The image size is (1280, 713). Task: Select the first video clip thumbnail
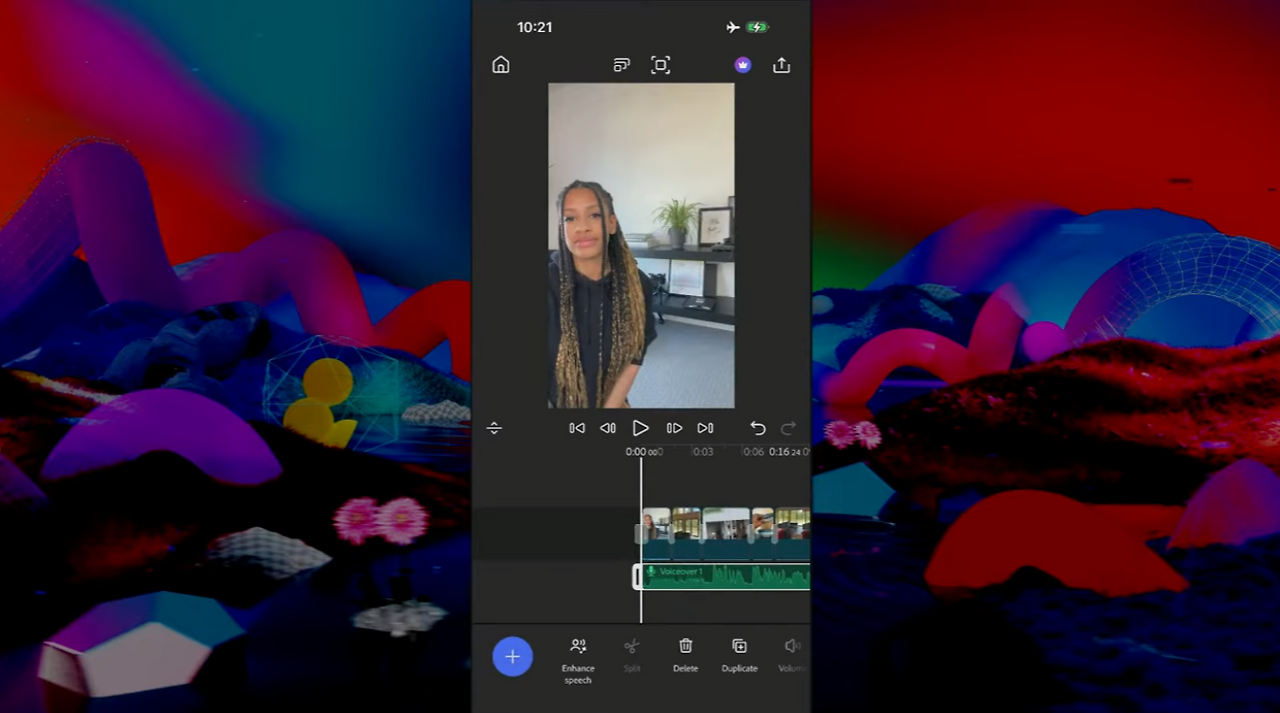click(656, 524)
